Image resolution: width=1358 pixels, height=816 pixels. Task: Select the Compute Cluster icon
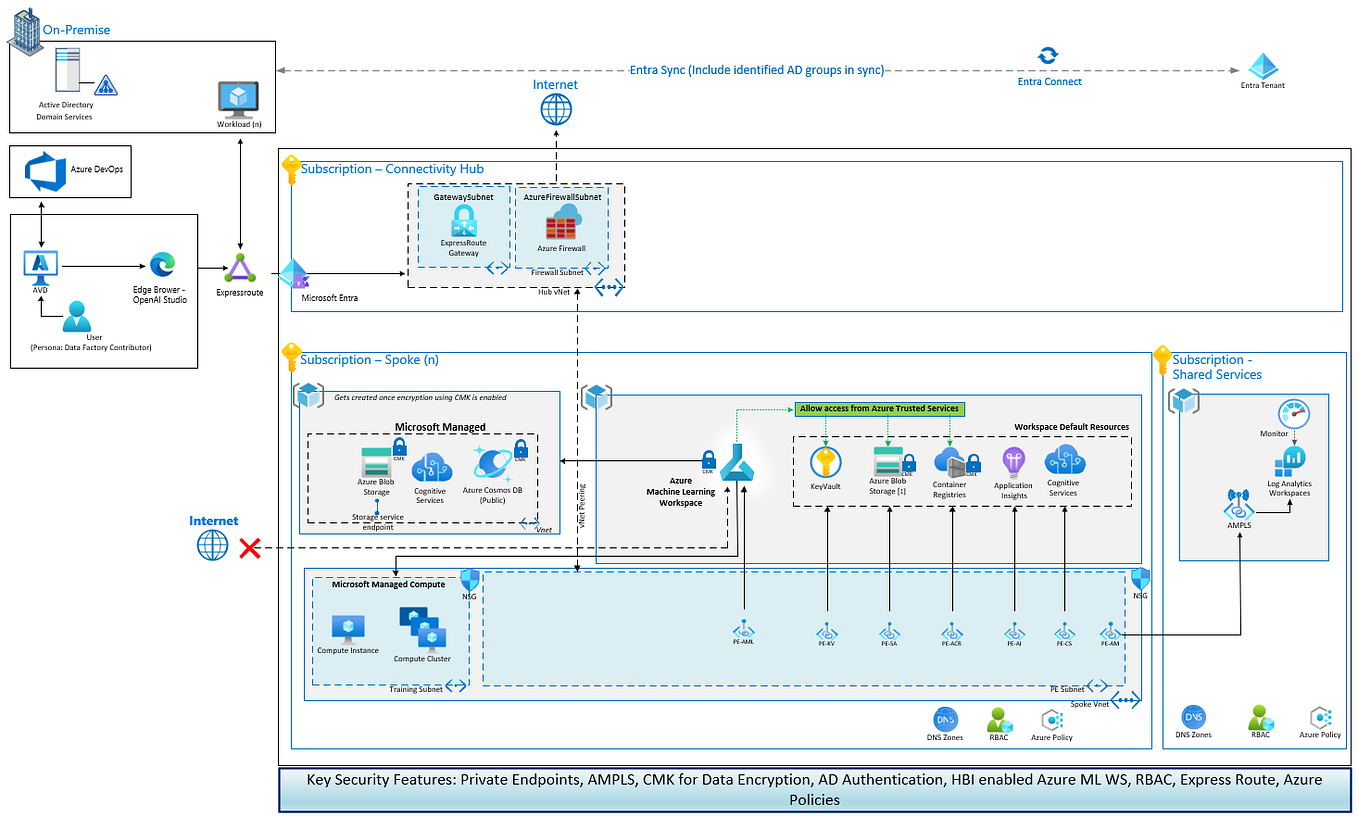coord(421,630)
